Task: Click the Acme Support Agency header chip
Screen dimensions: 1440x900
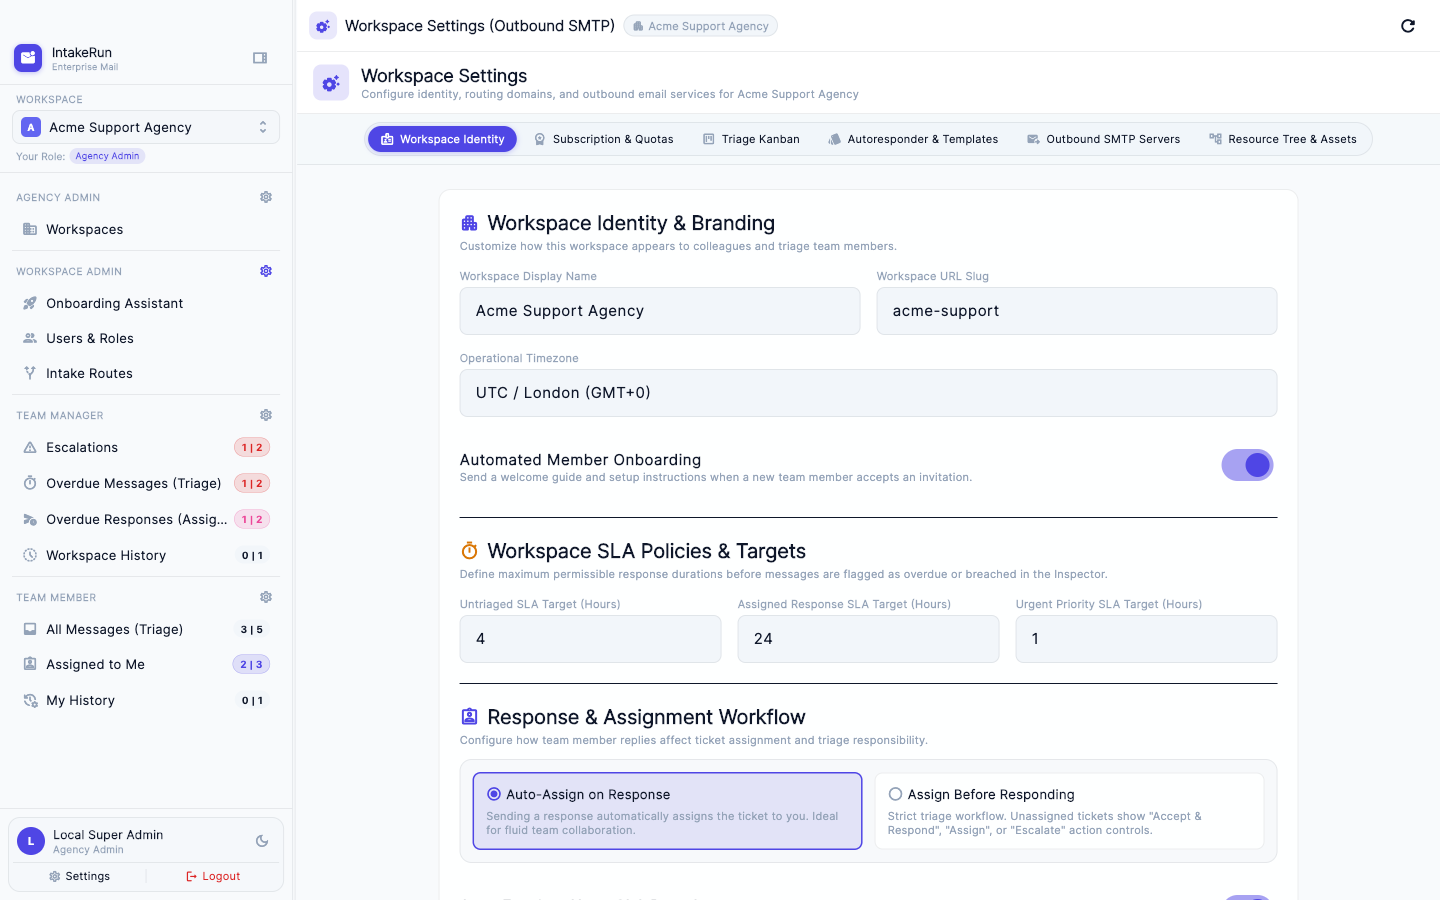Action: (700, 26)
